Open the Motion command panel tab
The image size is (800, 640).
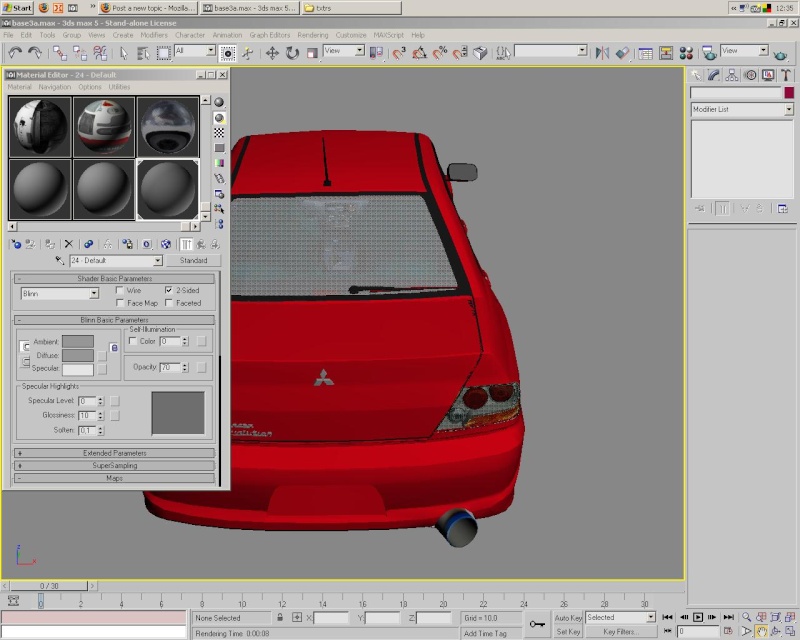coord(750,76)
